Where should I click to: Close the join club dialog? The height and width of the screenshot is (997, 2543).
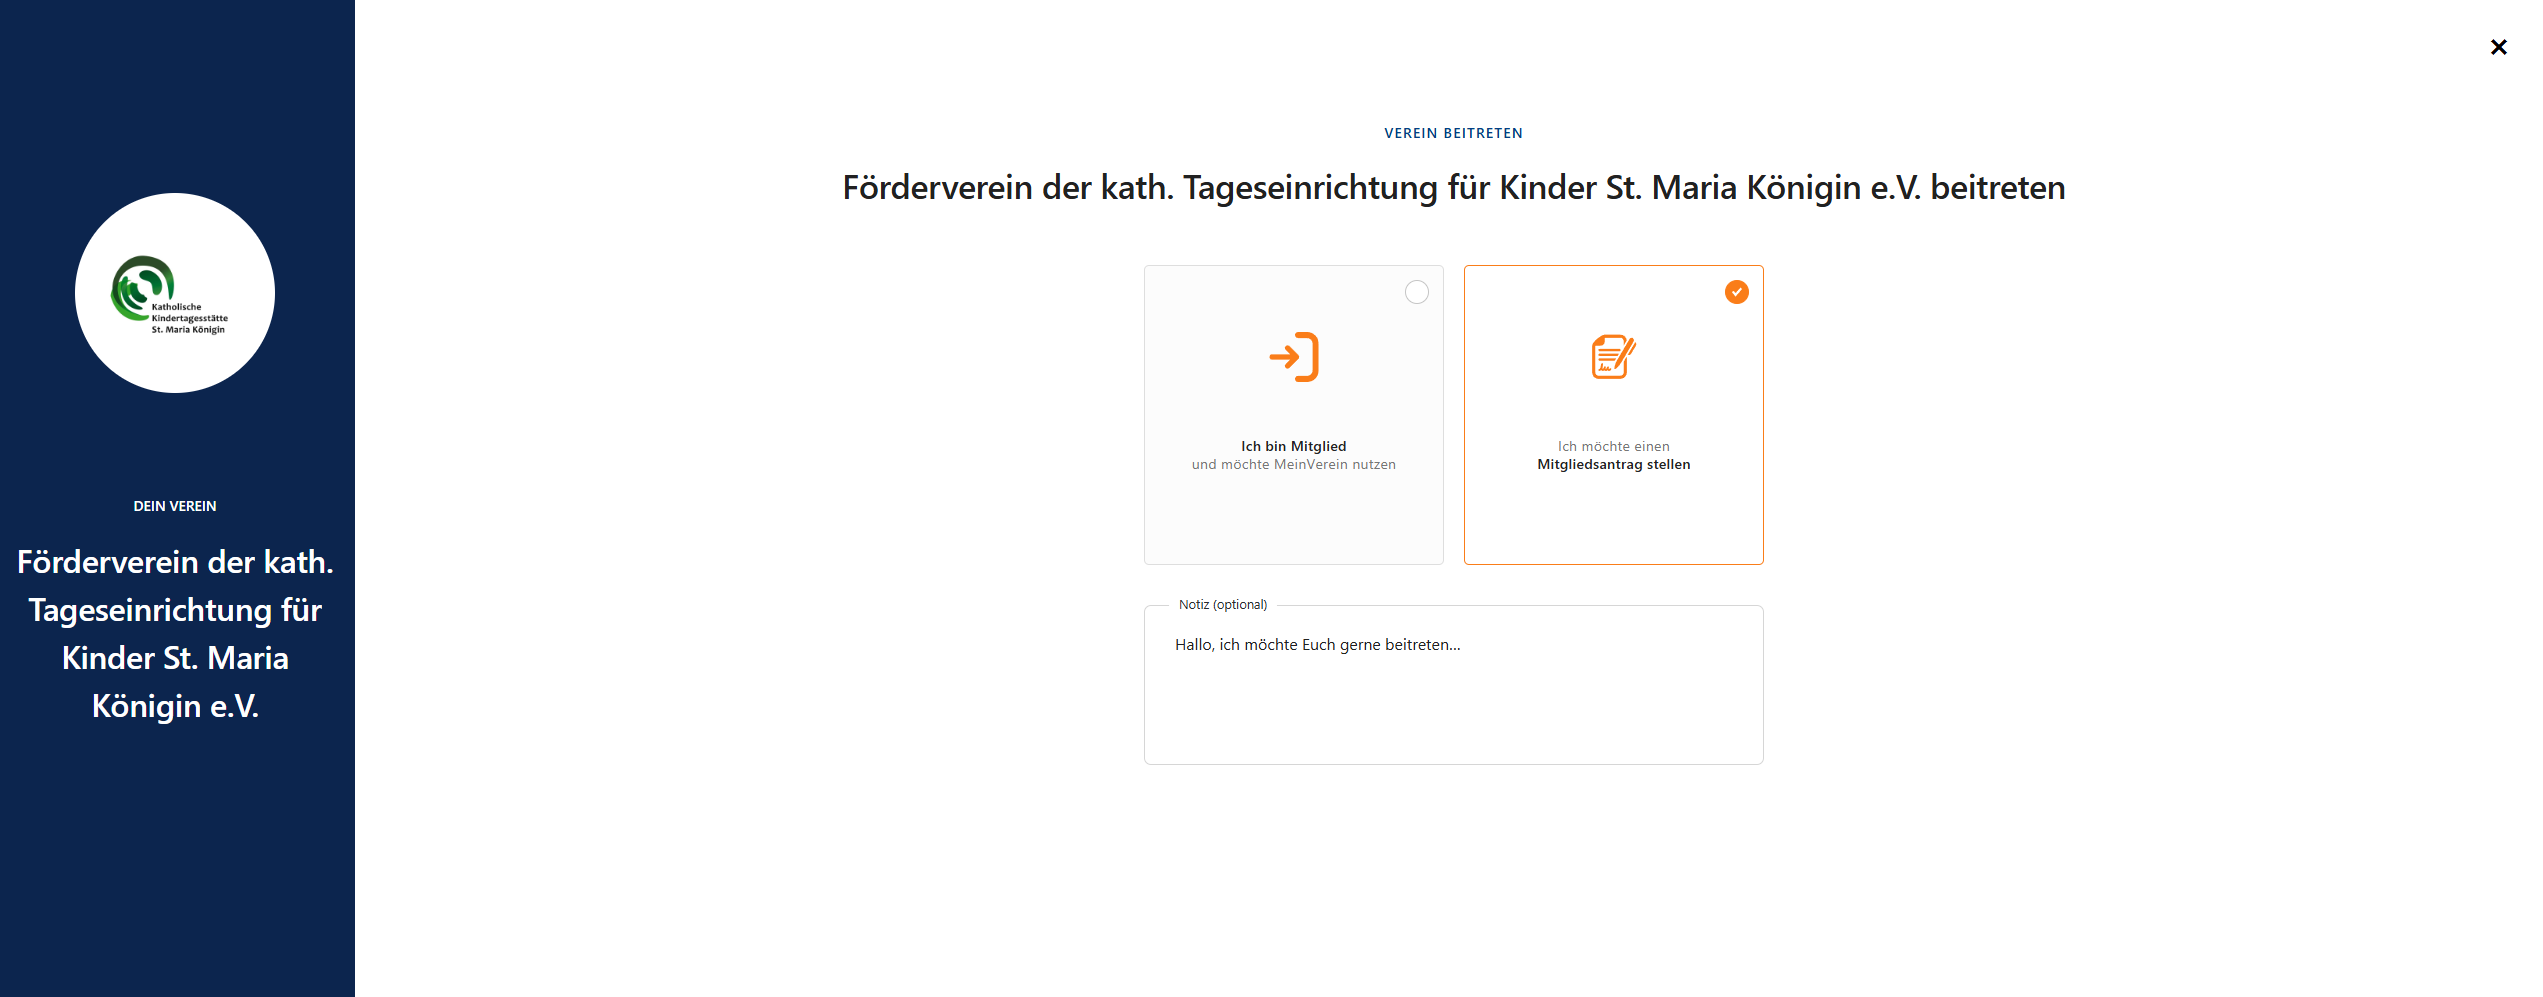(2498, 47)
